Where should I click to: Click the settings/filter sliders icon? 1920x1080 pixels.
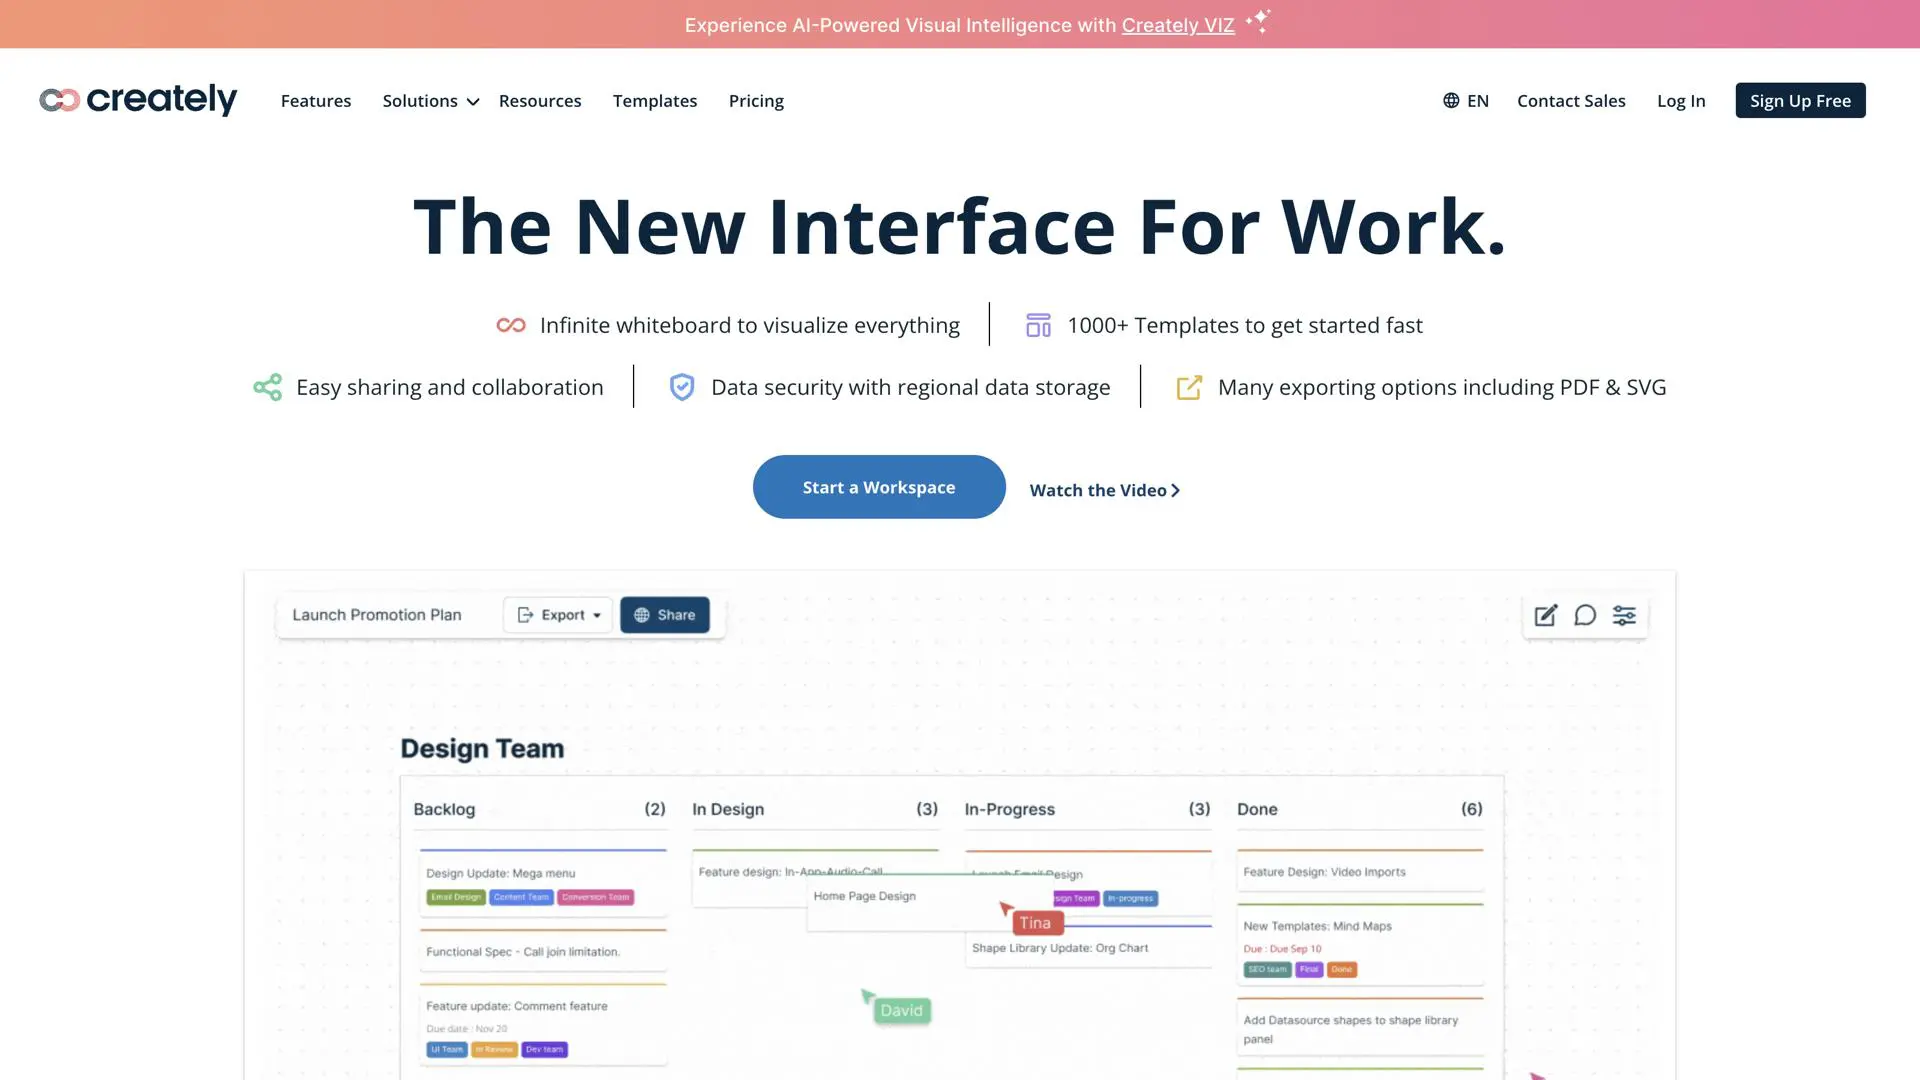pos(1623,615)
